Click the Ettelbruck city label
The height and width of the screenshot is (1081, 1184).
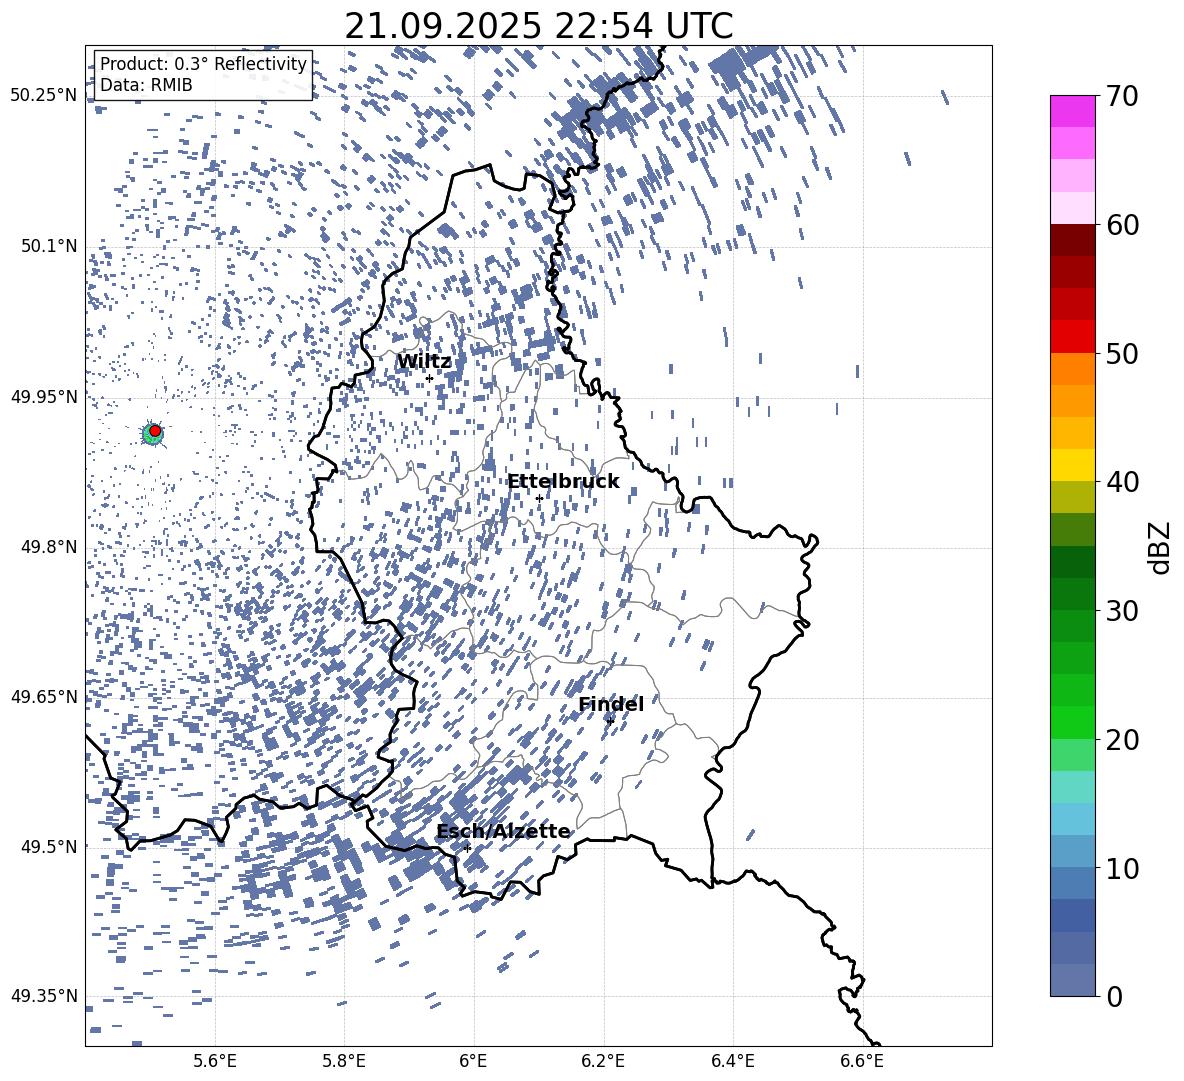coord(563,482)
